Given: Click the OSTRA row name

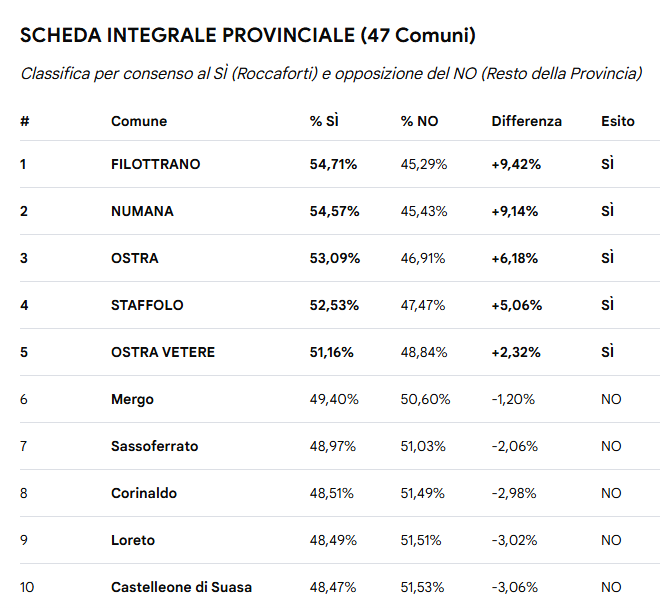Looking at the screenshot, I should point(134,258).
